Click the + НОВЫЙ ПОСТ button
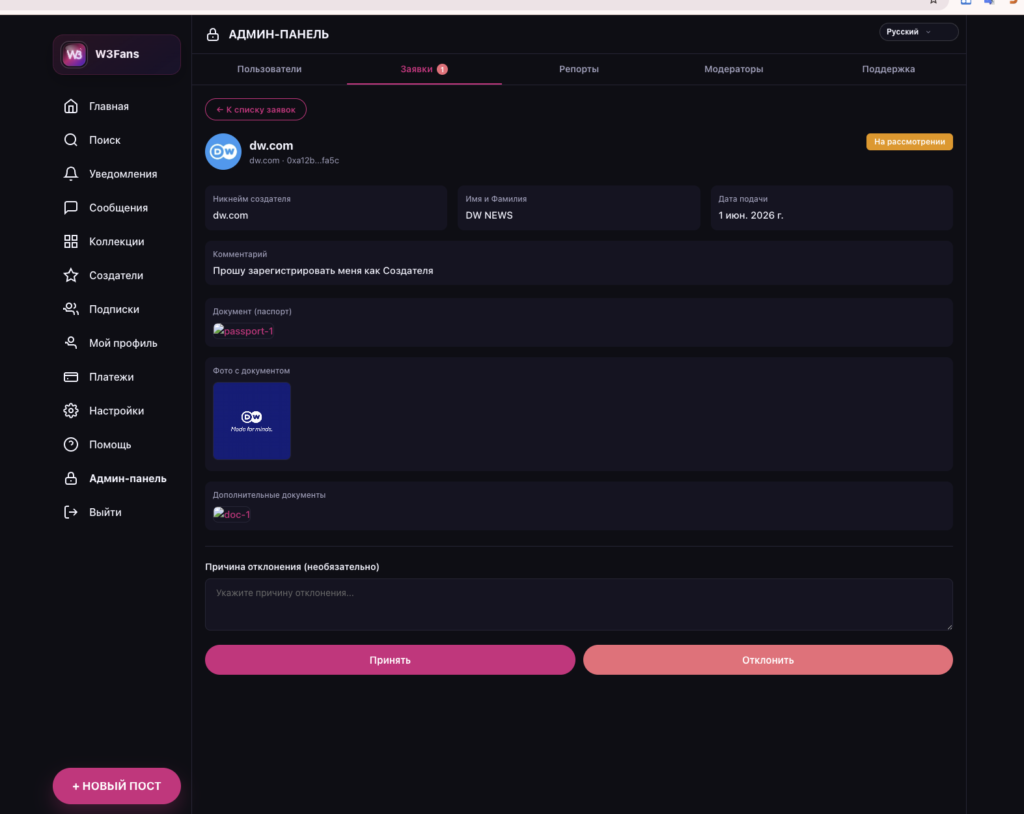This screenshot has height=814, width=1024. tap(116, 786)
